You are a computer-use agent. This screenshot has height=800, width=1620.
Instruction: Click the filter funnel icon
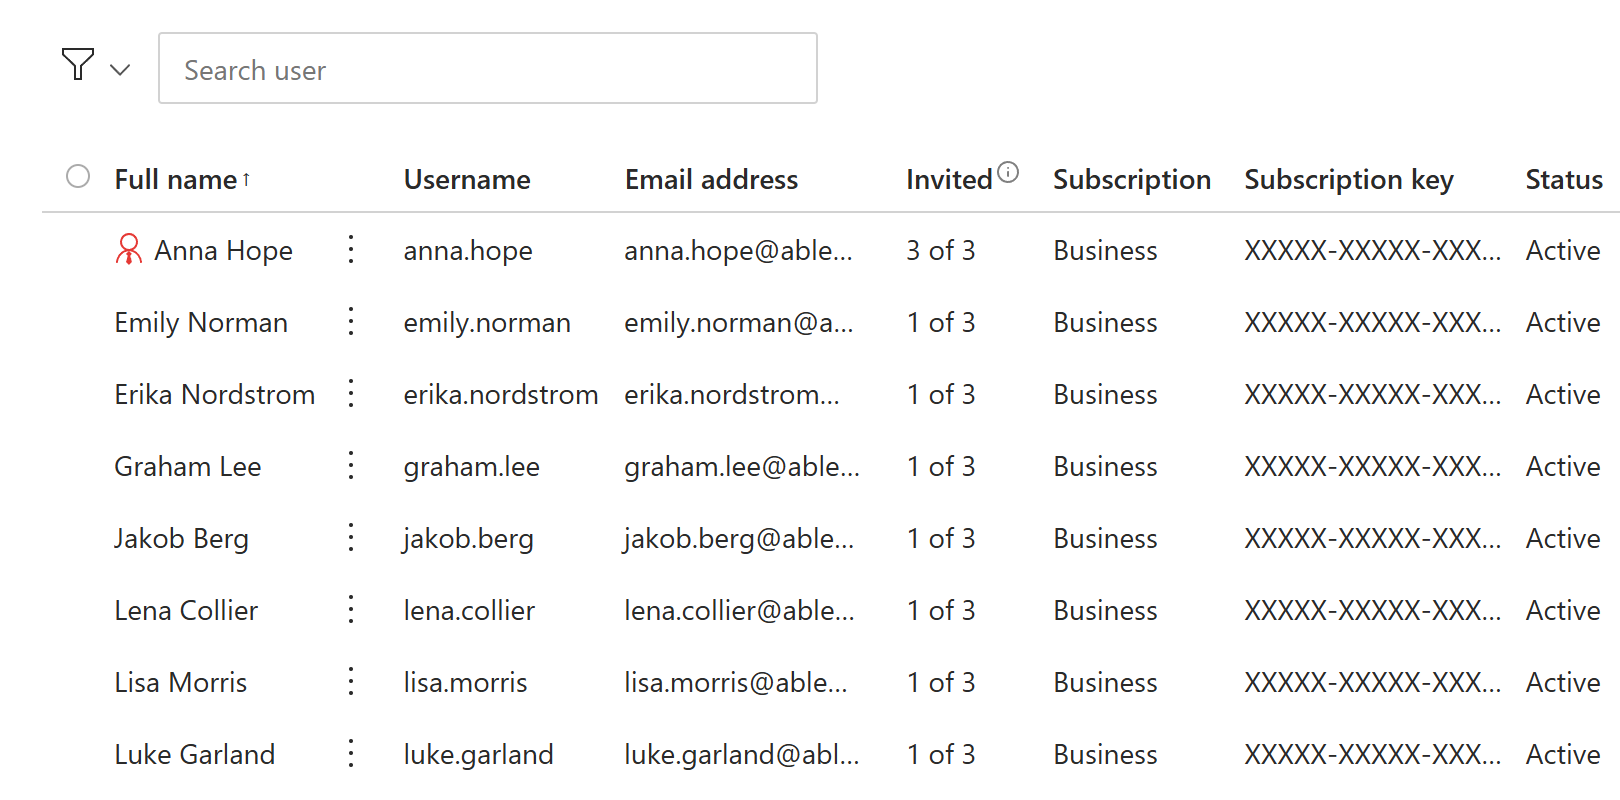click(x=78, y=64)
